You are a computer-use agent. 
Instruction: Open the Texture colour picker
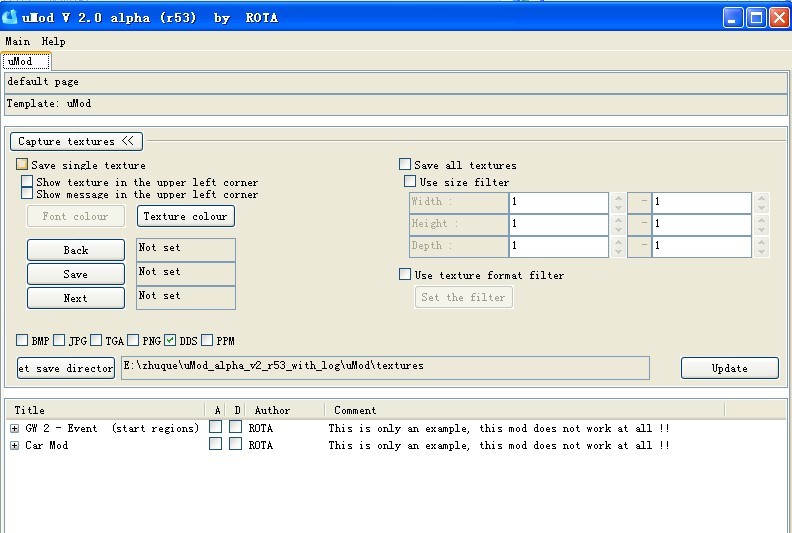[x=185, y=216]
